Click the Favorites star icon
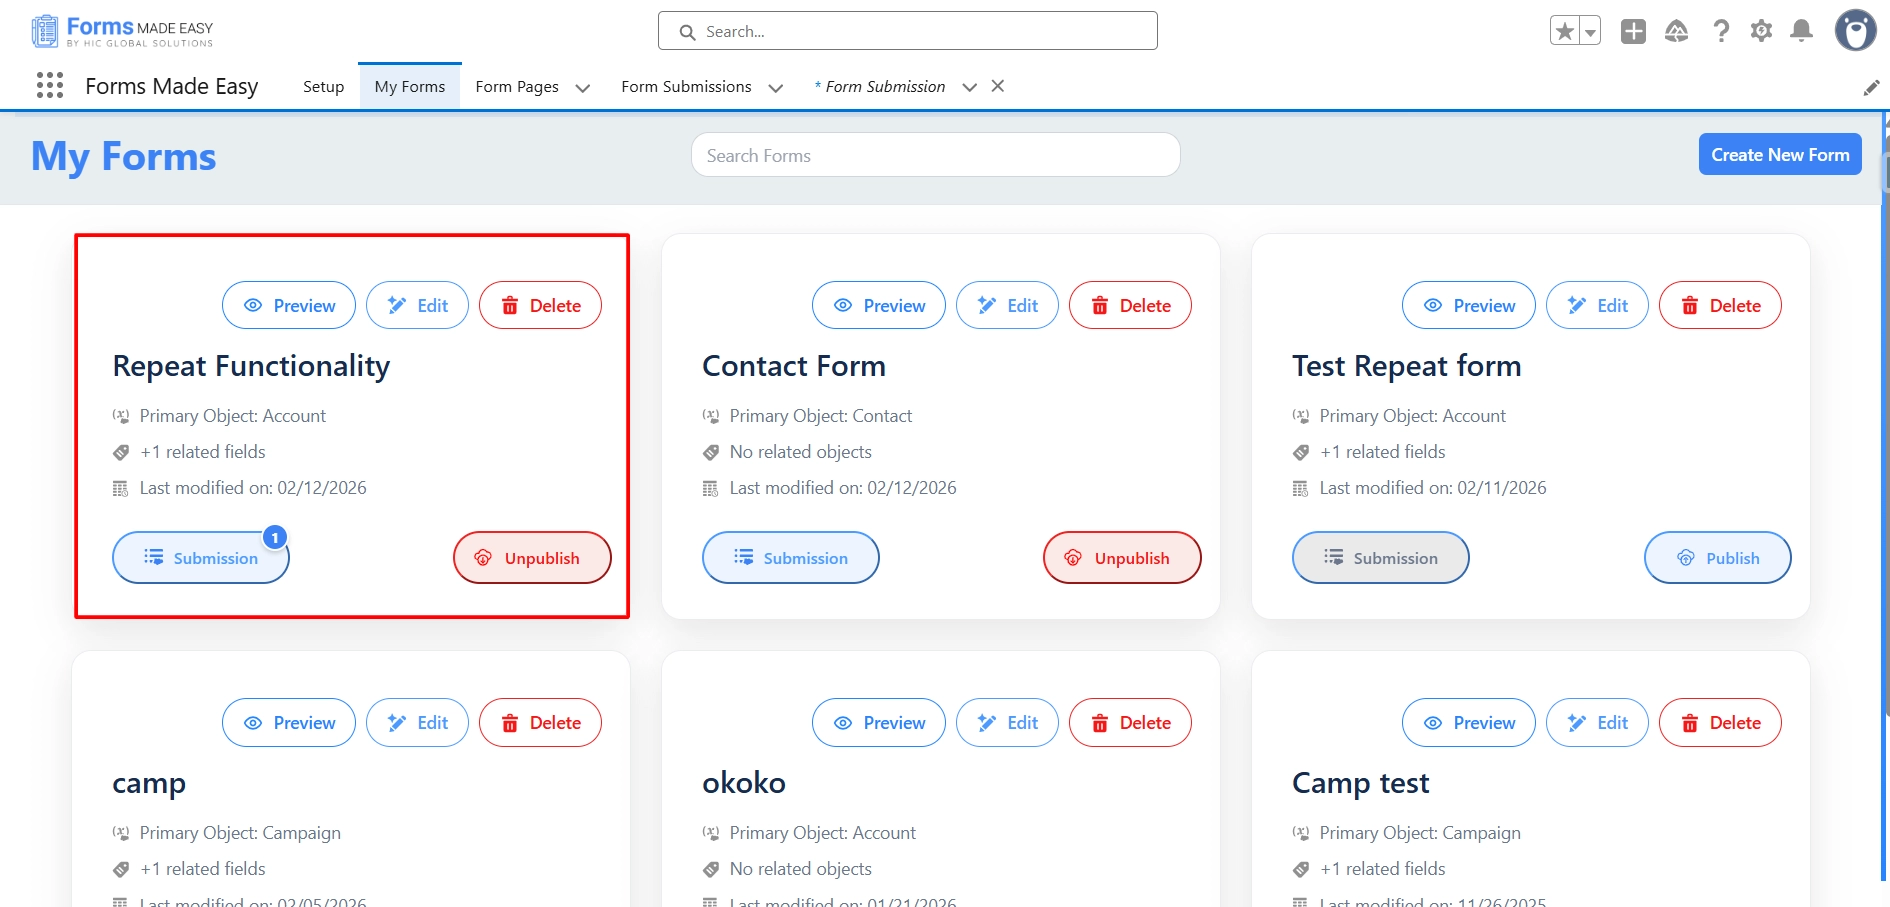1890x907 pixels. [1565, 32]
